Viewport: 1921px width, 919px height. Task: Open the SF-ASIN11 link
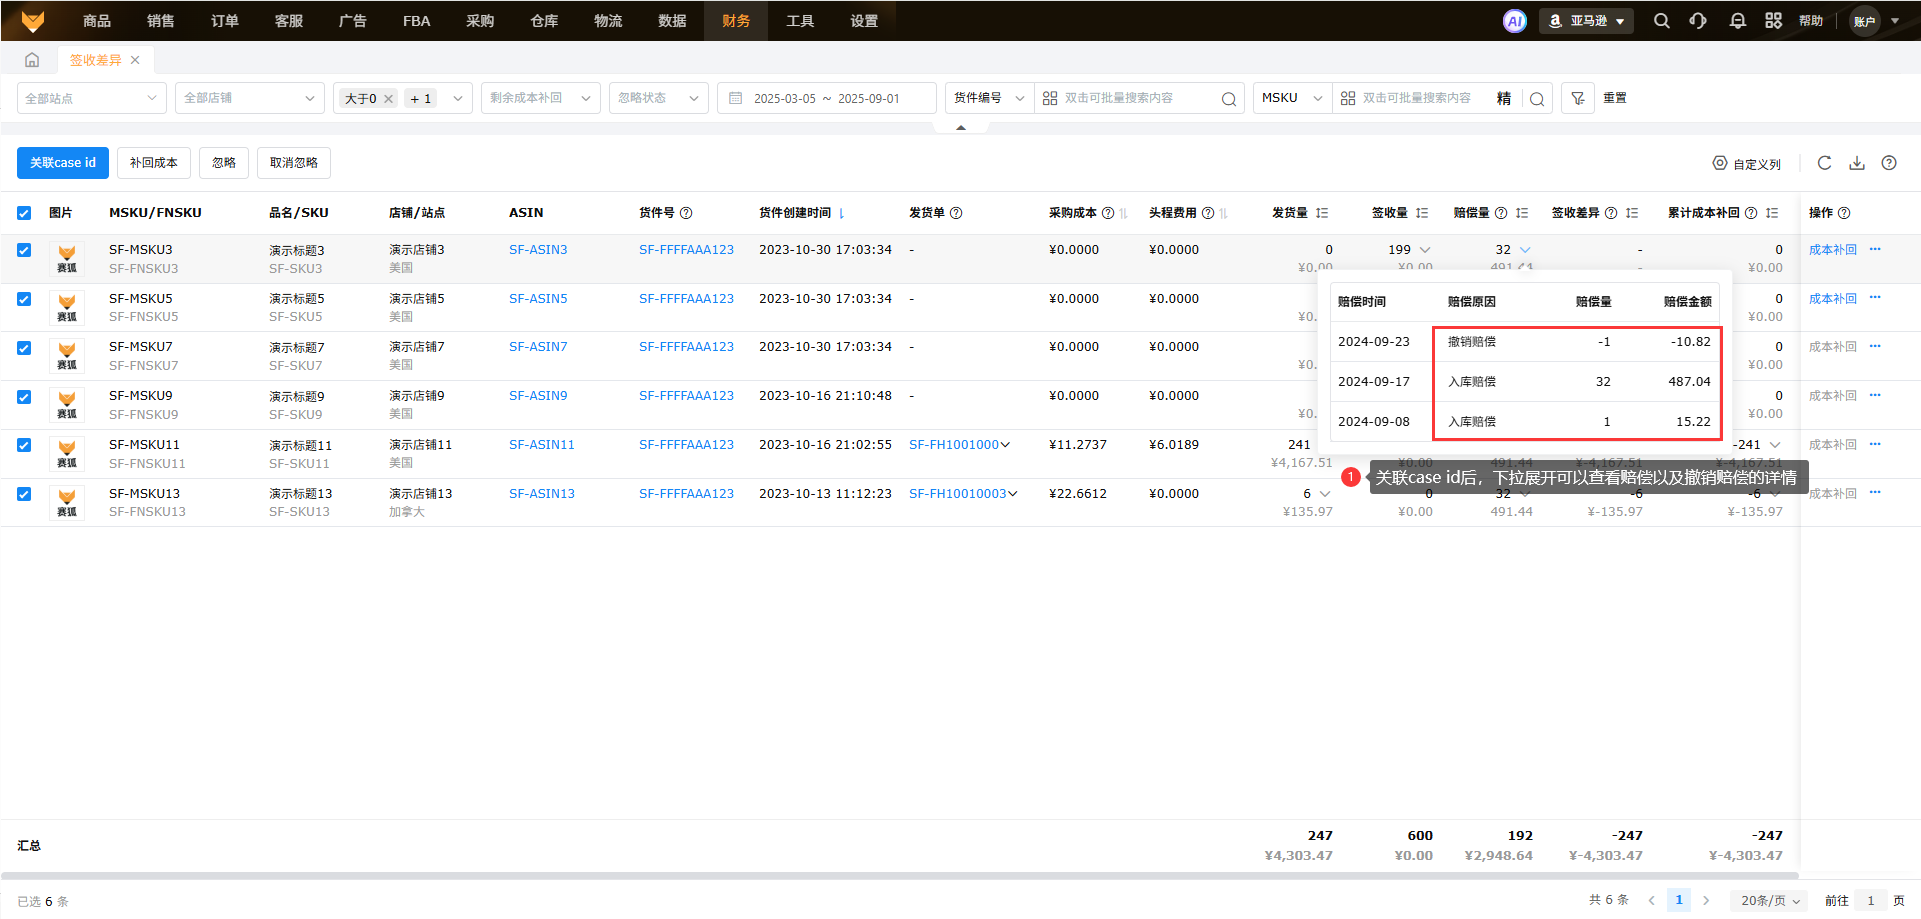tap(541, 445)
